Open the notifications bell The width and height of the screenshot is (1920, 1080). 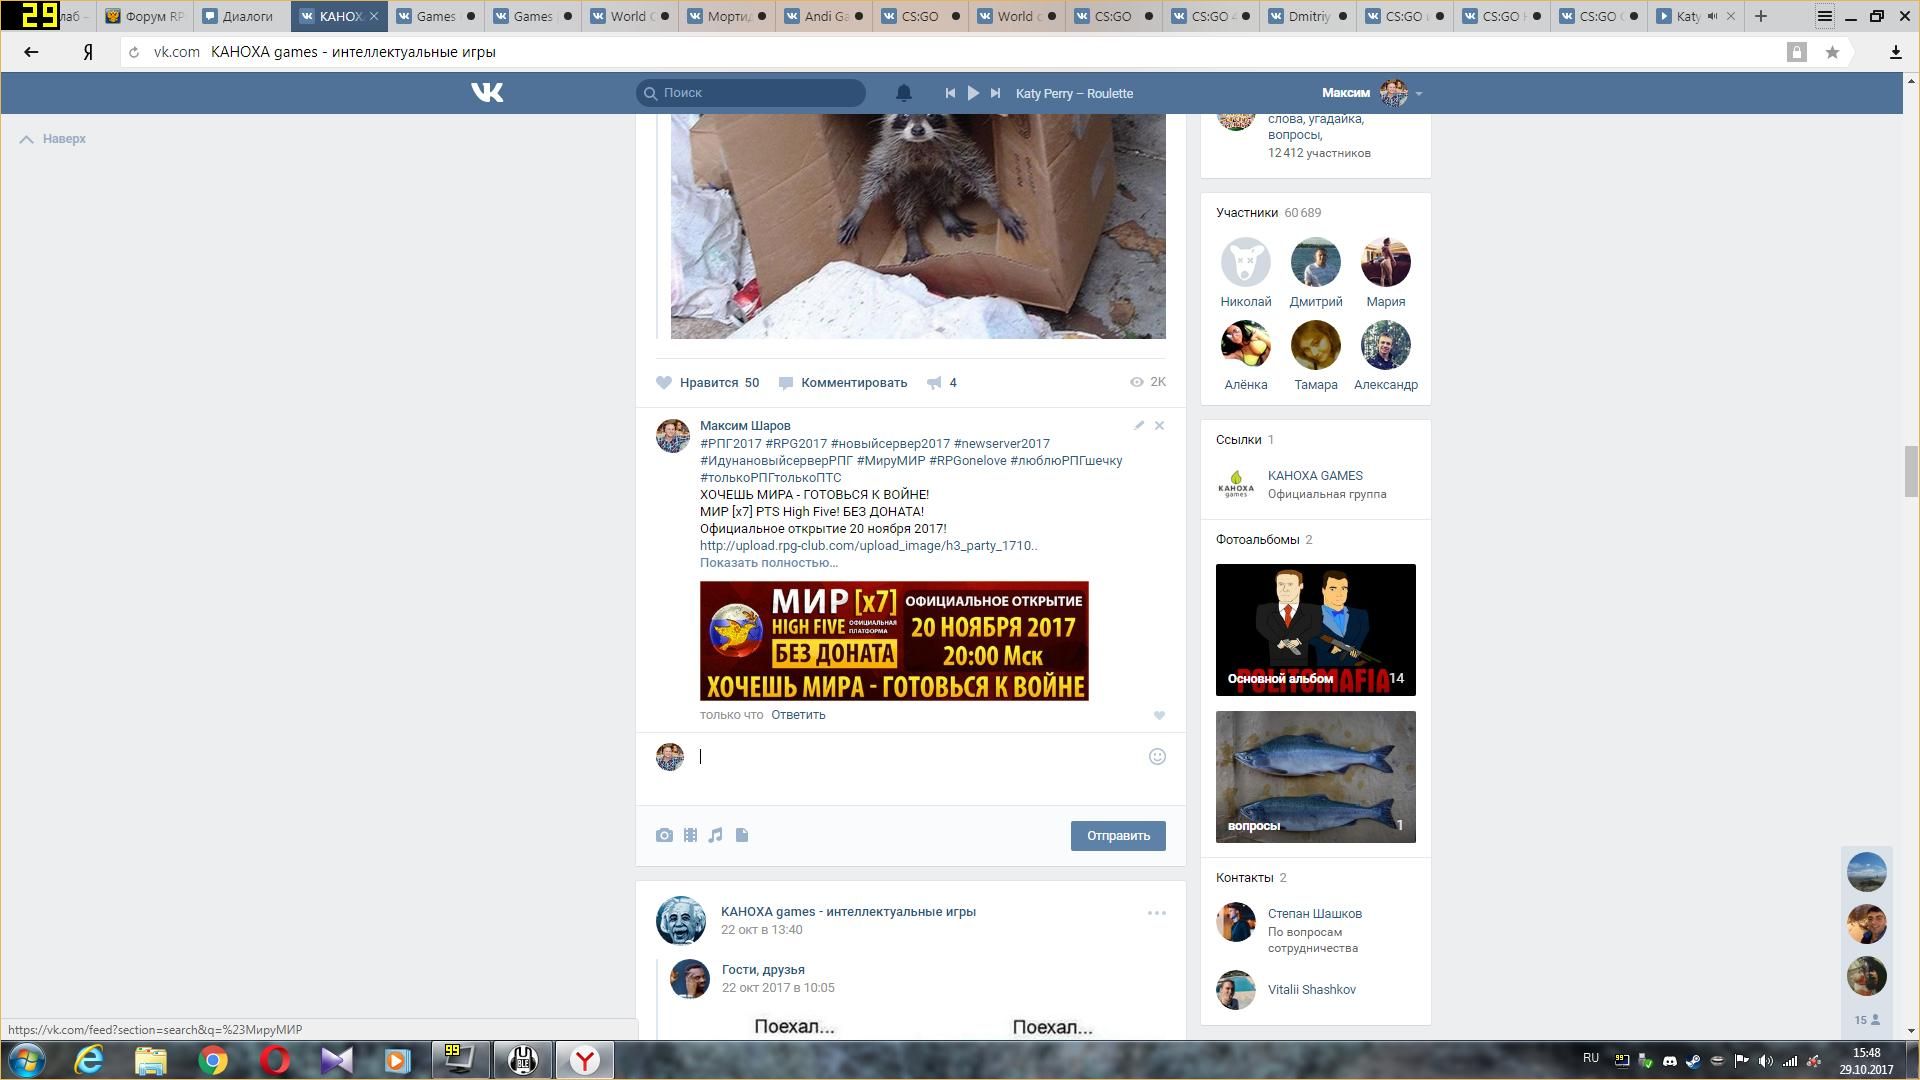[x=903, y=93]
